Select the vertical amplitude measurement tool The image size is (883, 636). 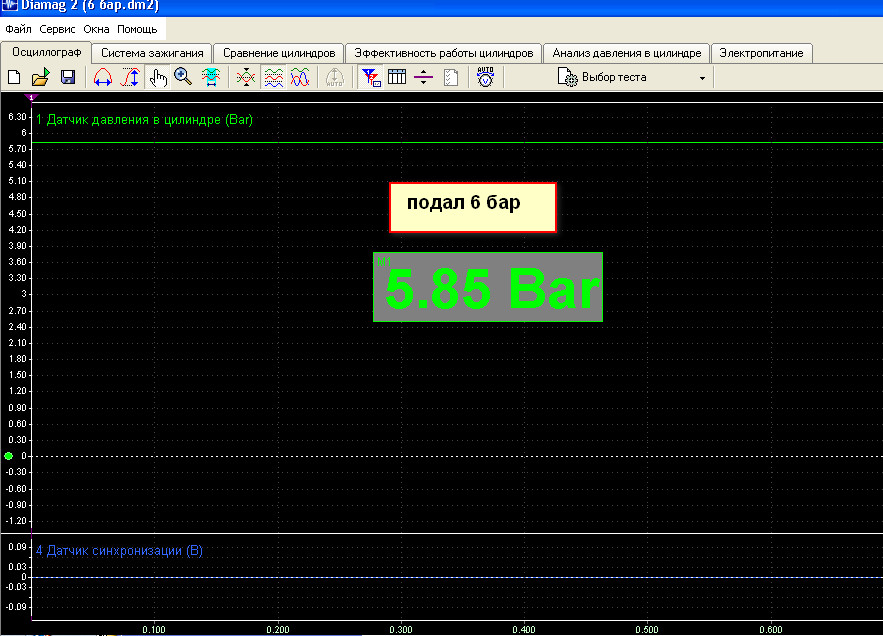pos(130,77)
